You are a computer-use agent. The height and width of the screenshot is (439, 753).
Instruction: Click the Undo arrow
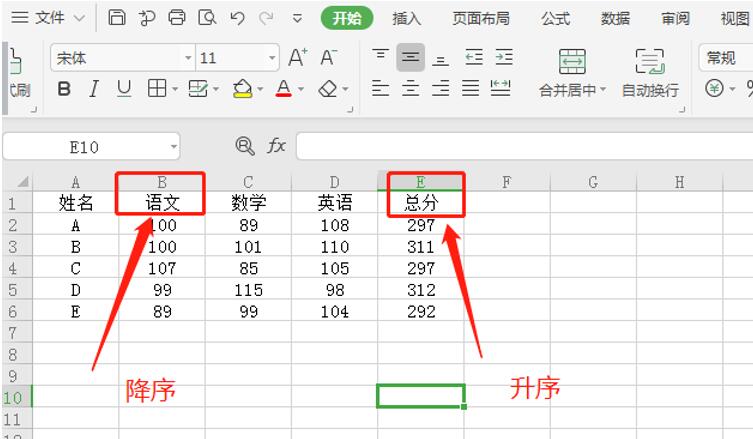click(x=237, y=18)
